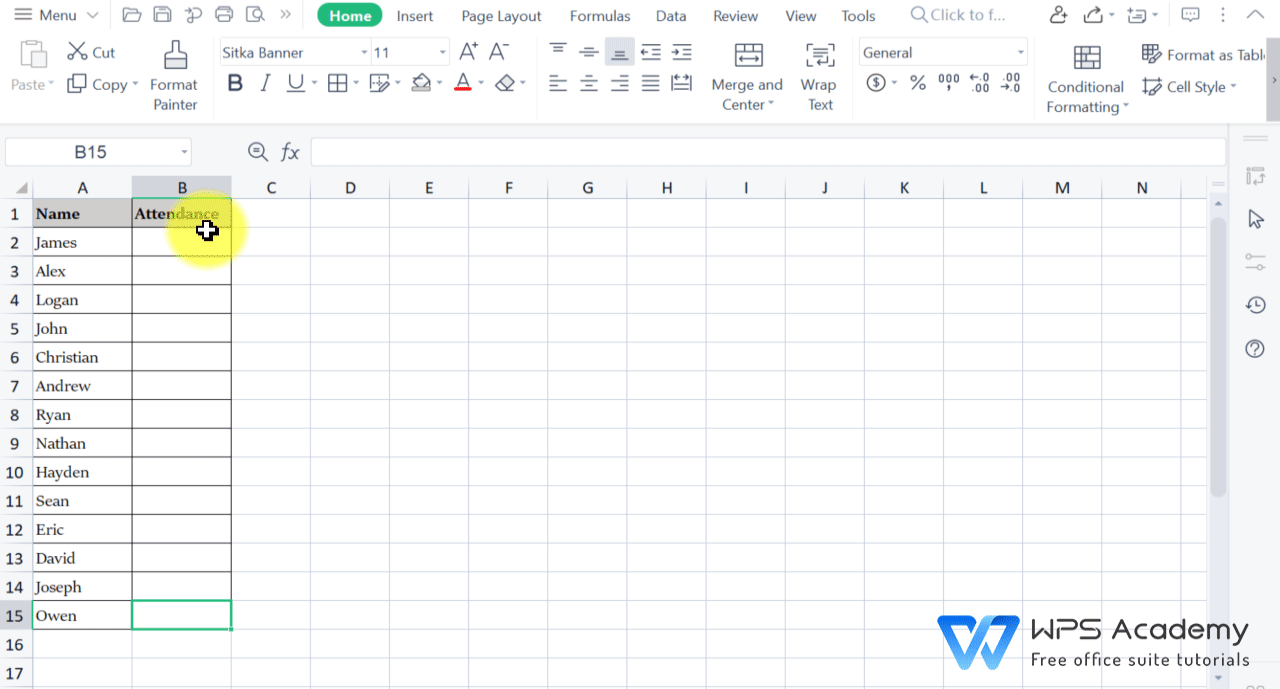
Task: Open the Menu dropdown
Action: 55,15
